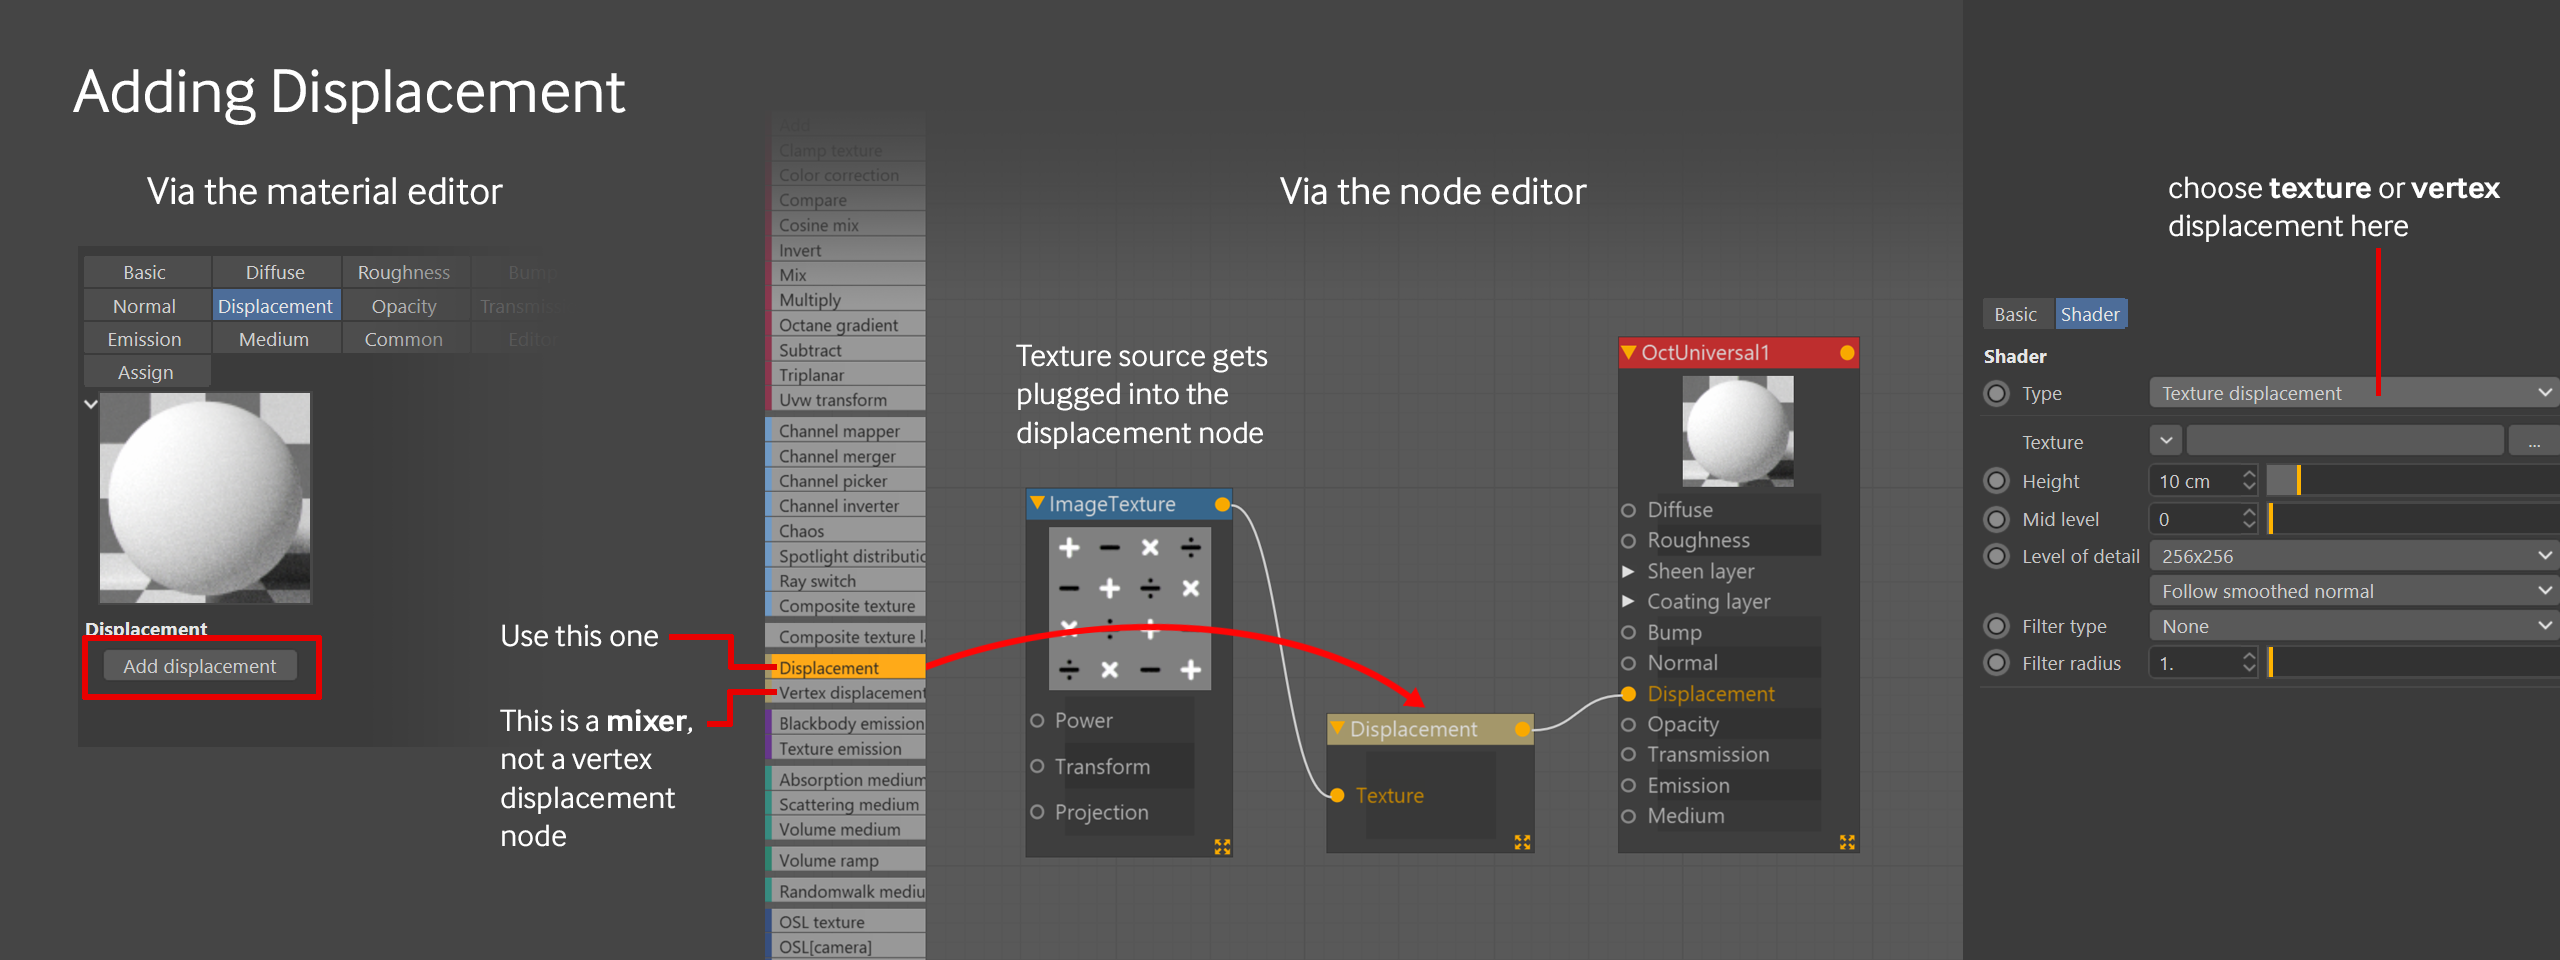Open the Texture displacement Type dropdown
2560x960 pixels.
[2352, 394]
